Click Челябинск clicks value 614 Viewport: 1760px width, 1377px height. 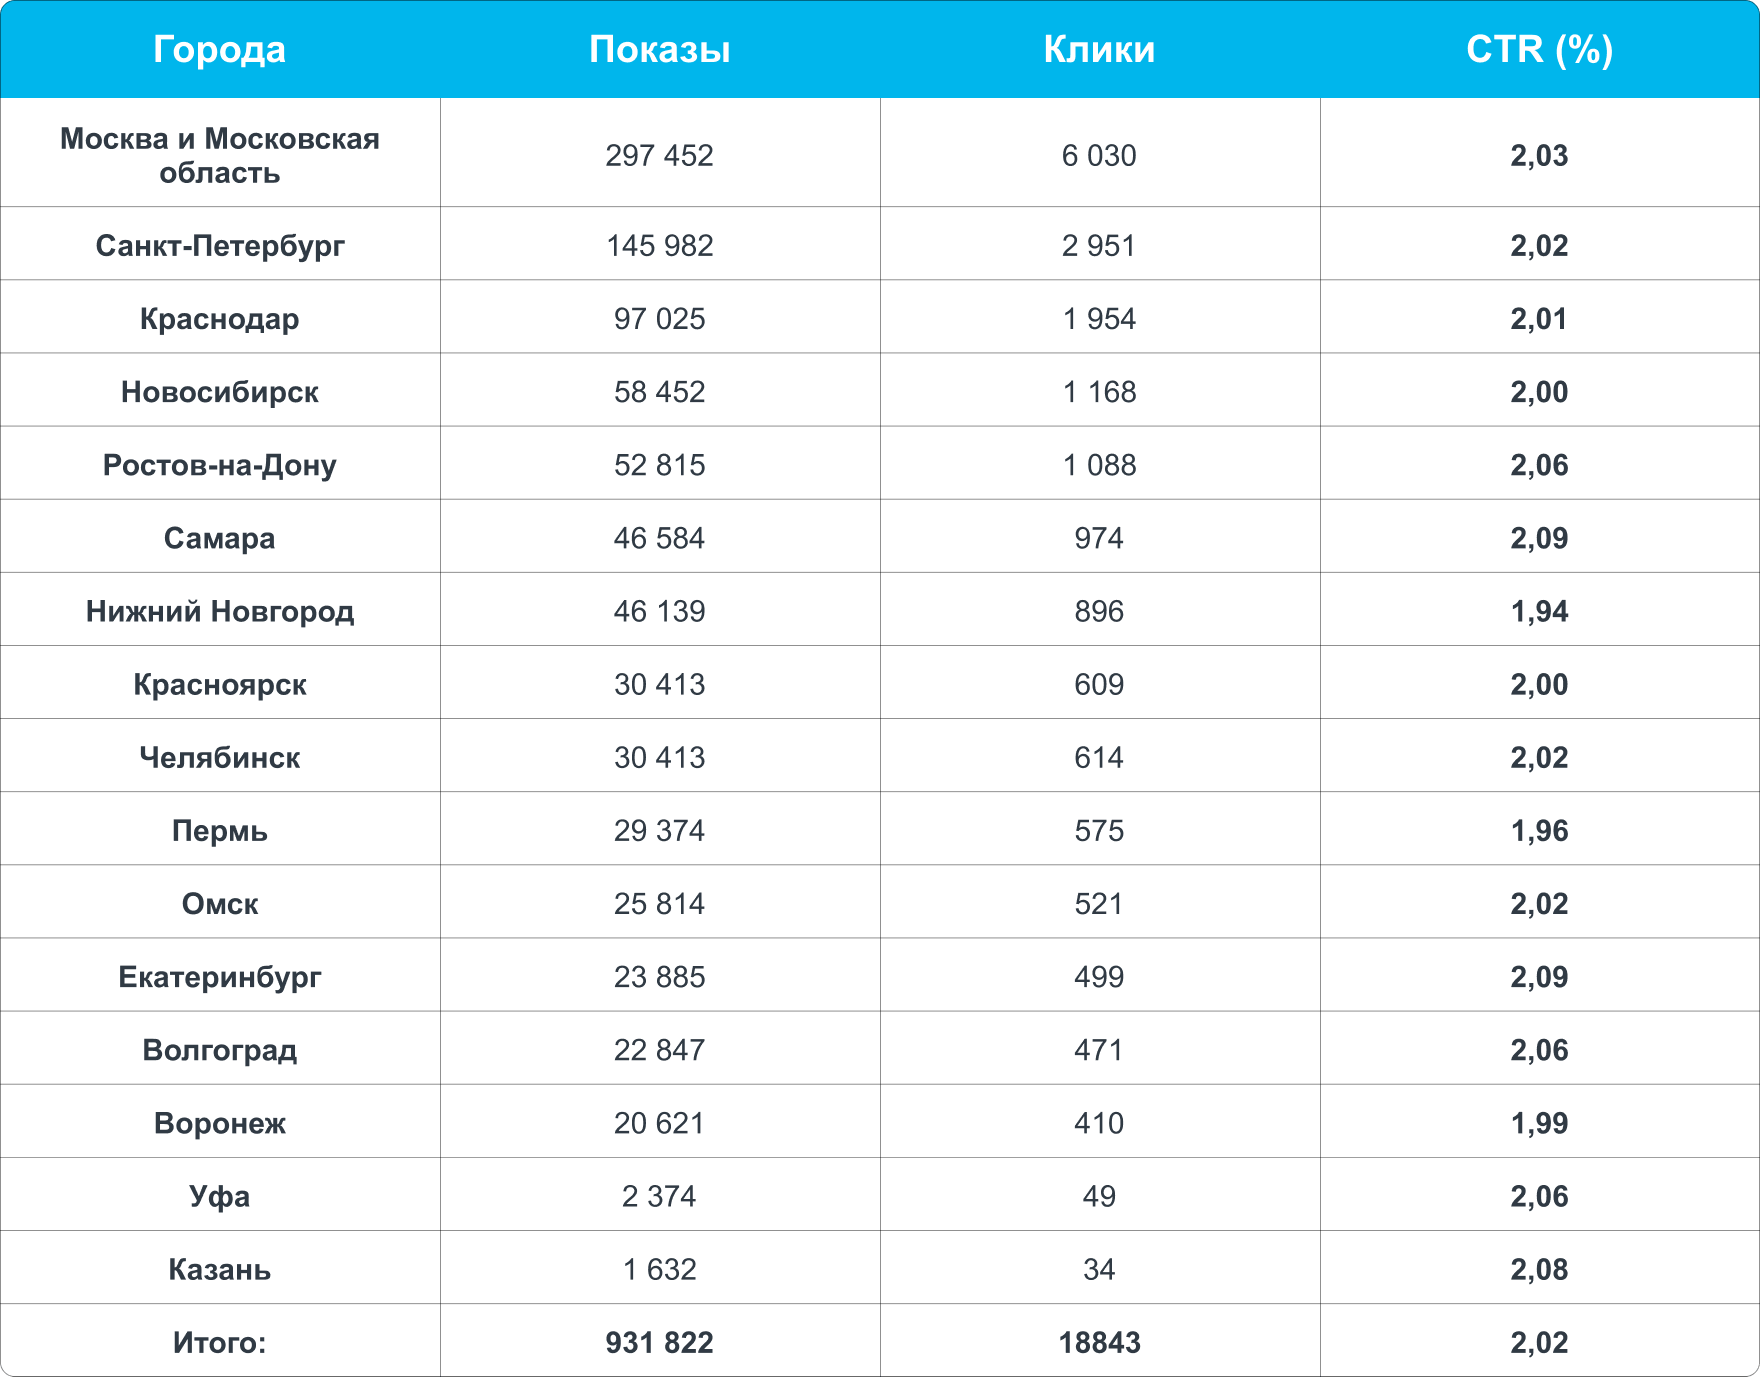point(1099,757)
